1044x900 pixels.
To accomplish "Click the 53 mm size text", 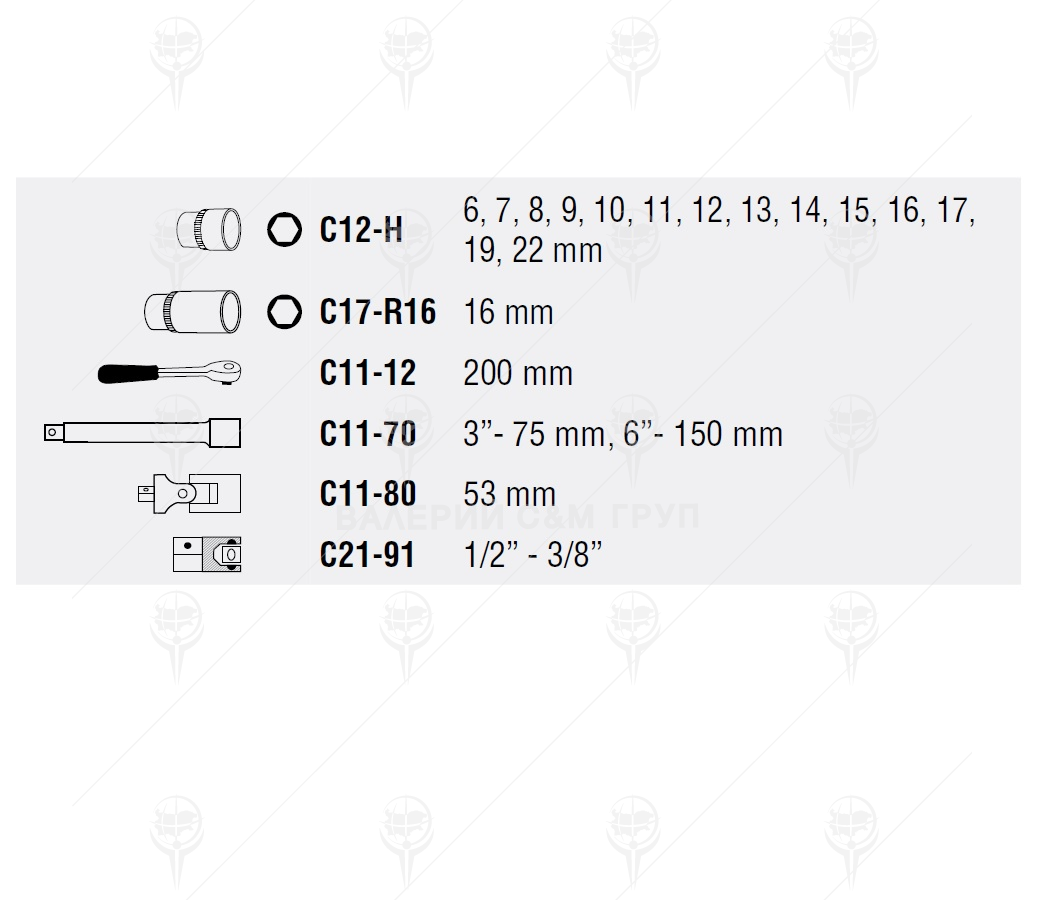I will pos(509,494).
